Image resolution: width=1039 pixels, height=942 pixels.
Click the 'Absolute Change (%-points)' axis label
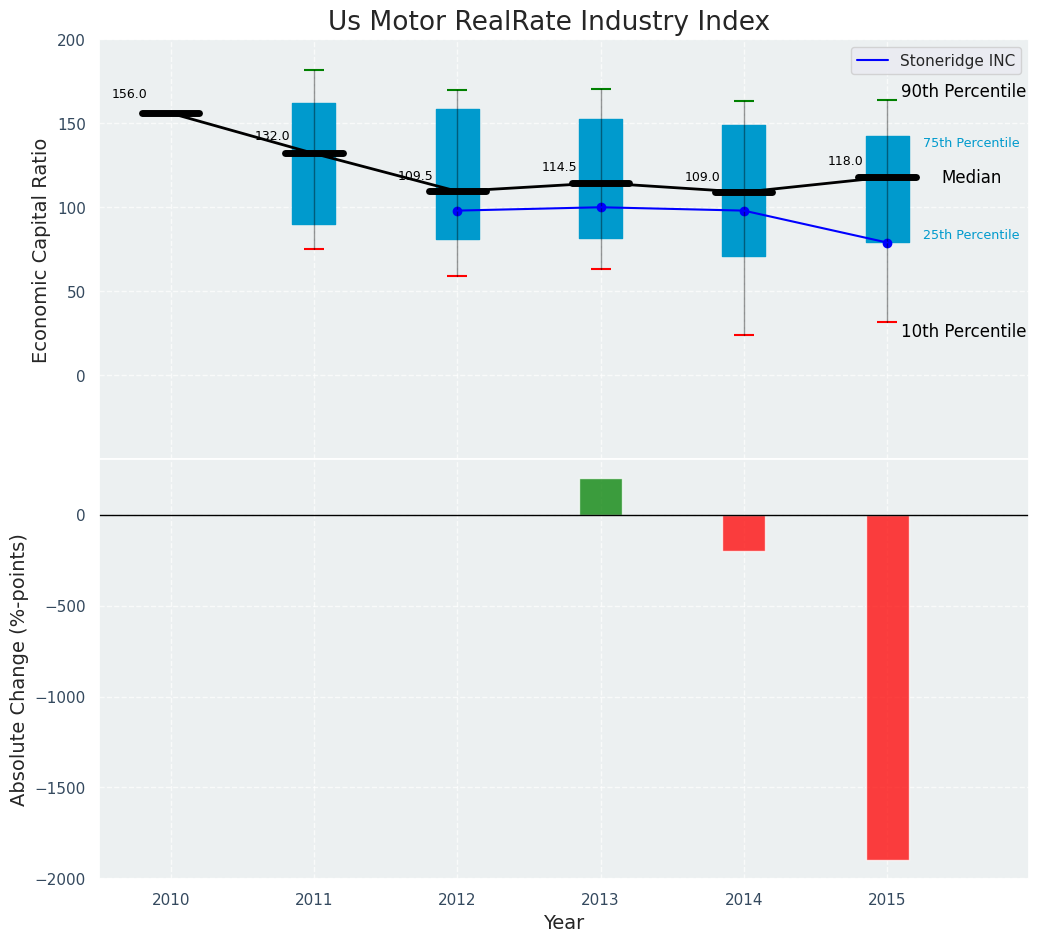18,670
